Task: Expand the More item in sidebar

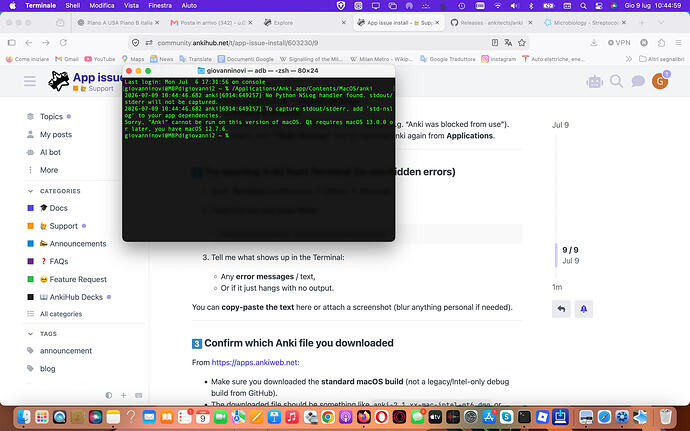Action: point(49,170)
